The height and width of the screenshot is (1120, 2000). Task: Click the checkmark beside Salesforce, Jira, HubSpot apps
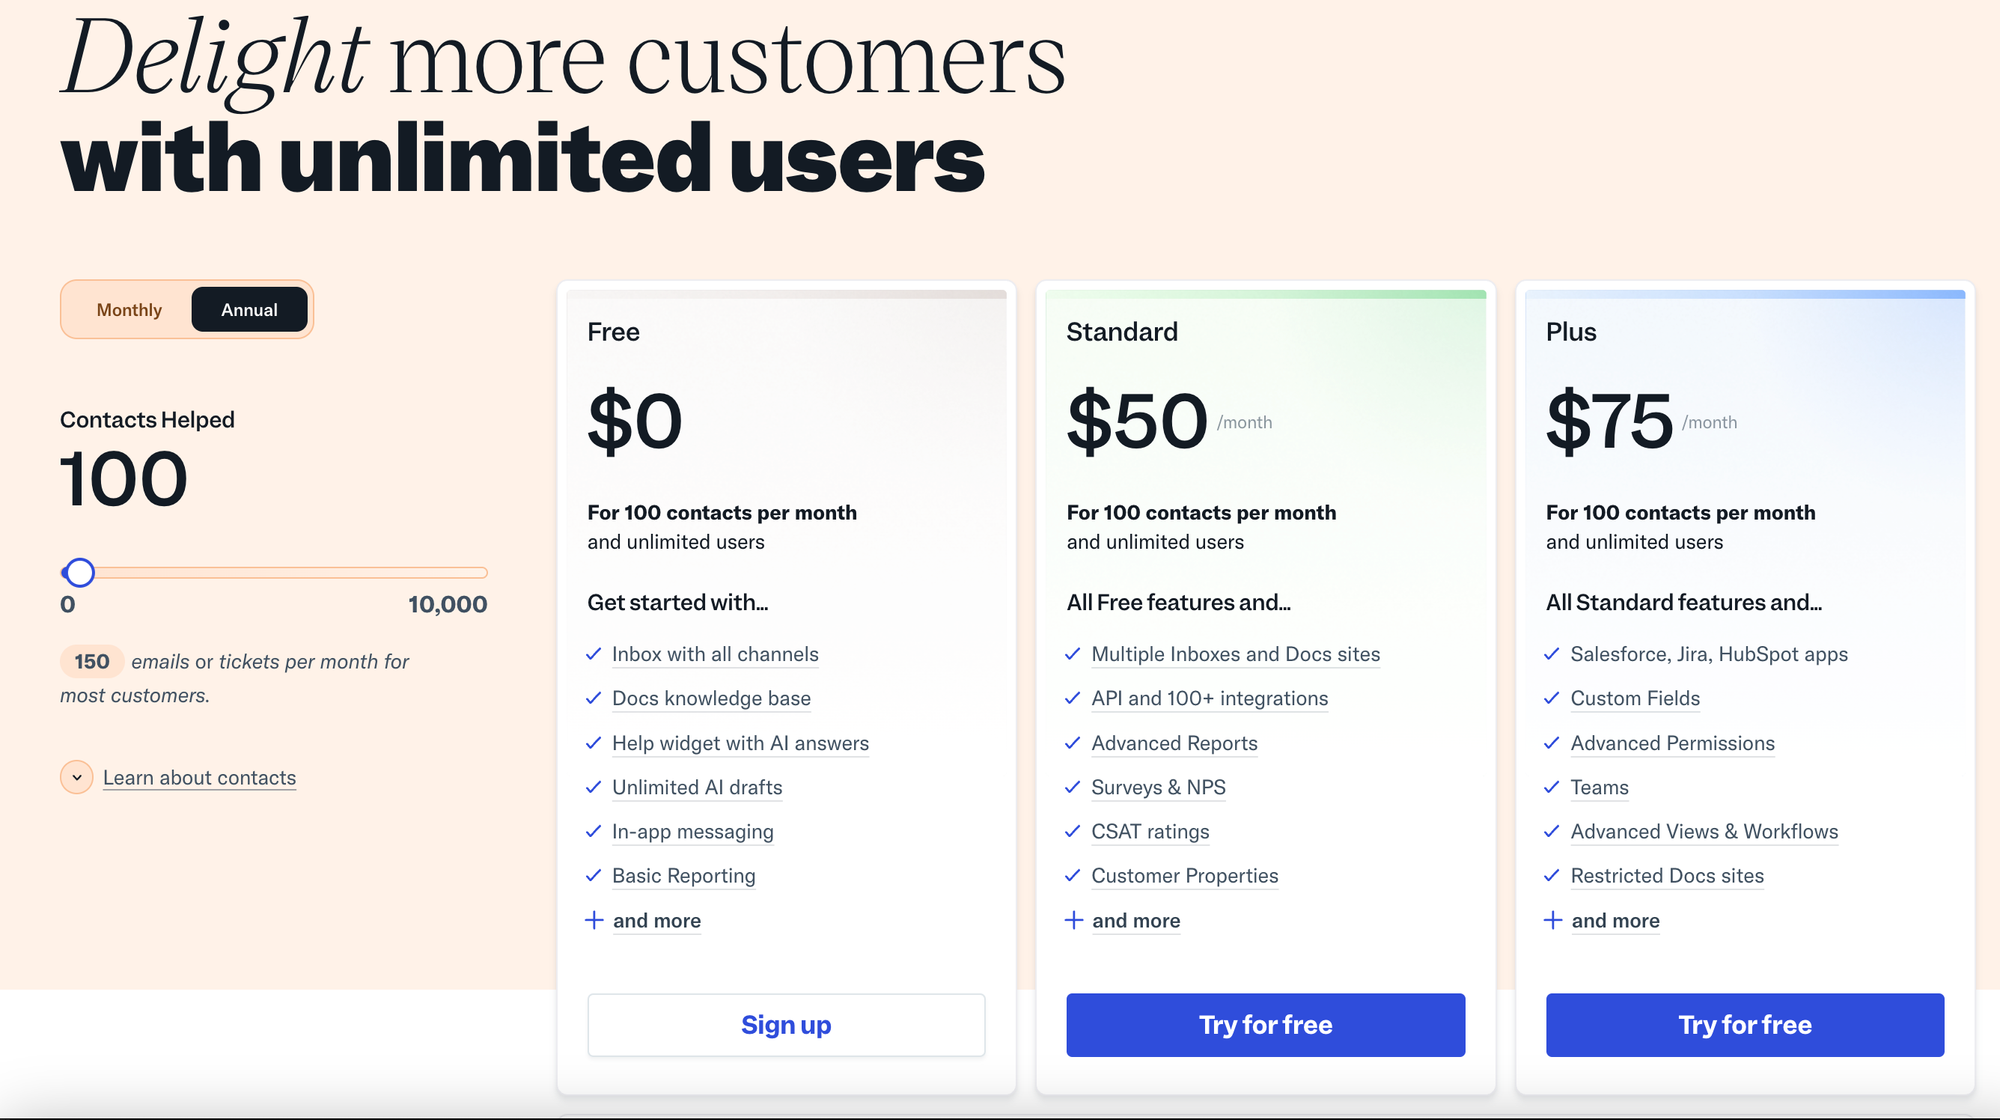click(x=1551, y=654)
